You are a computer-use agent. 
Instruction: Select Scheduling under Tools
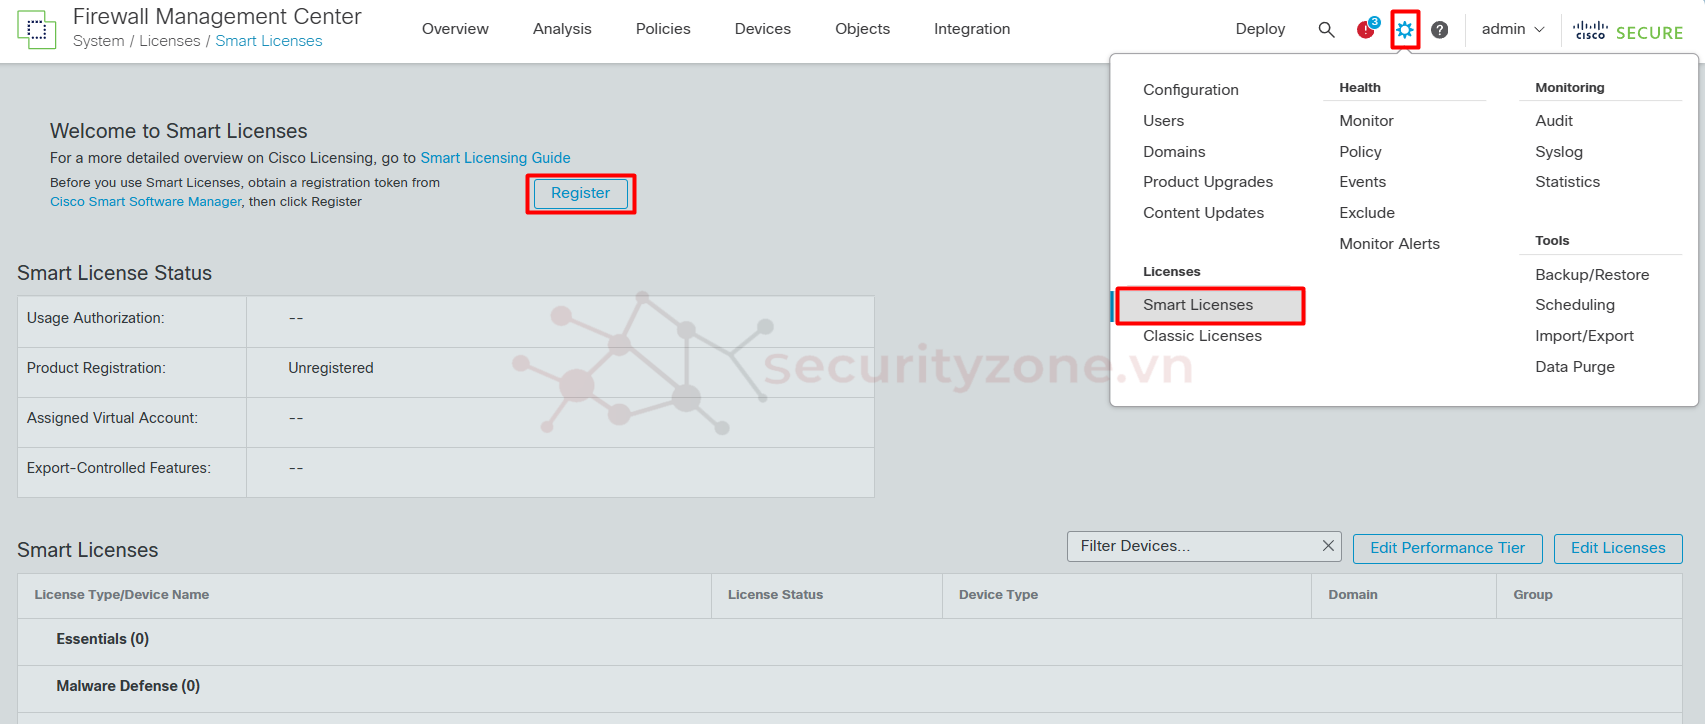[1575, 305]
